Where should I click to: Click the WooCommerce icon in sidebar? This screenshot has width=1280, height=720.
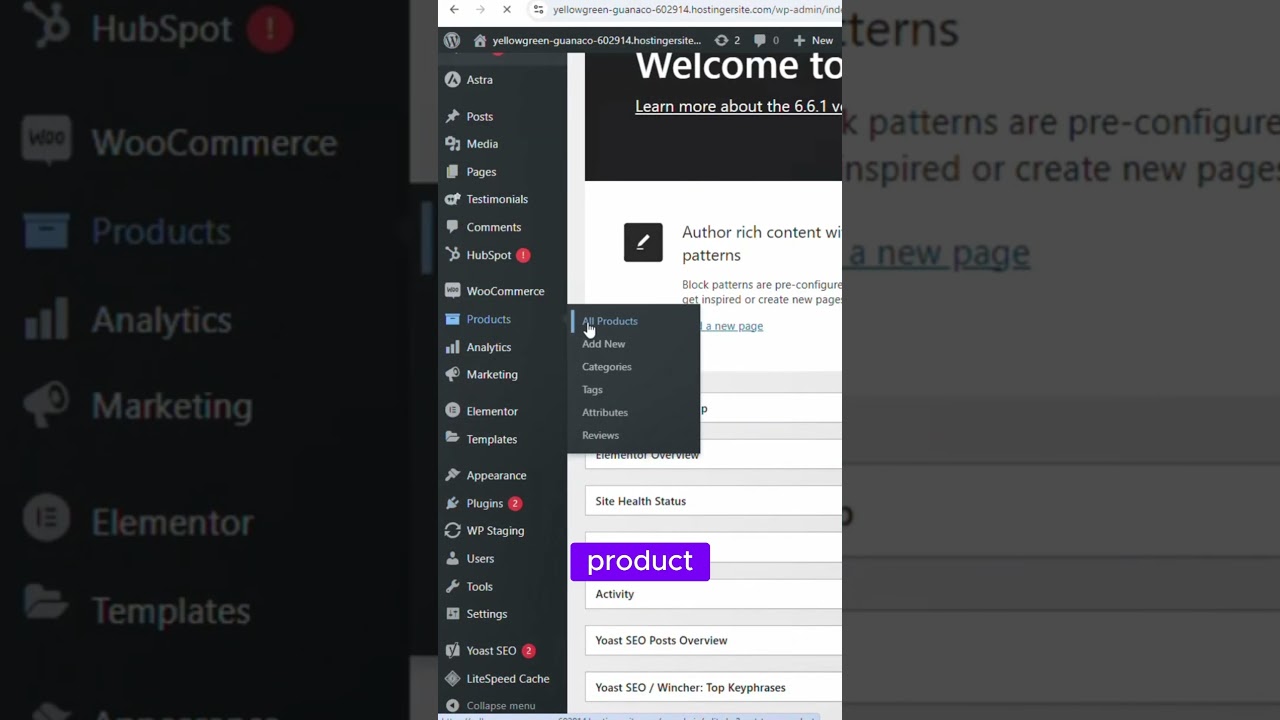tap(453, 291)
